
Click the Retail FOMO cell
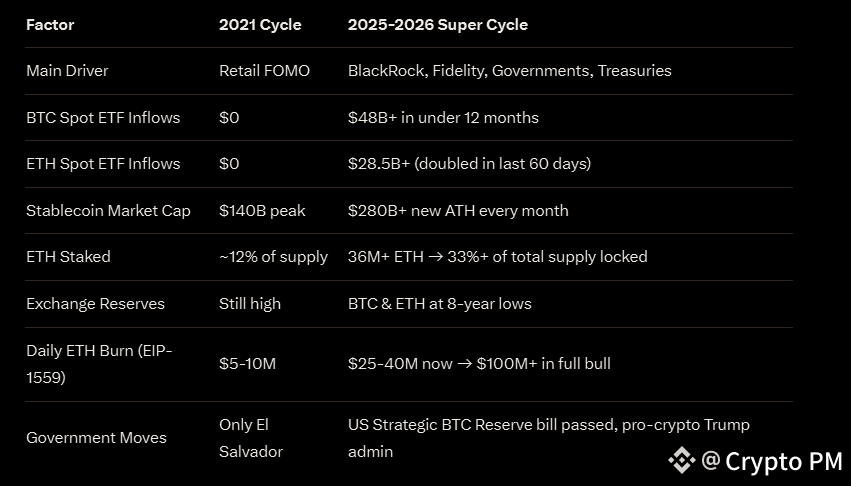(264, 71)
